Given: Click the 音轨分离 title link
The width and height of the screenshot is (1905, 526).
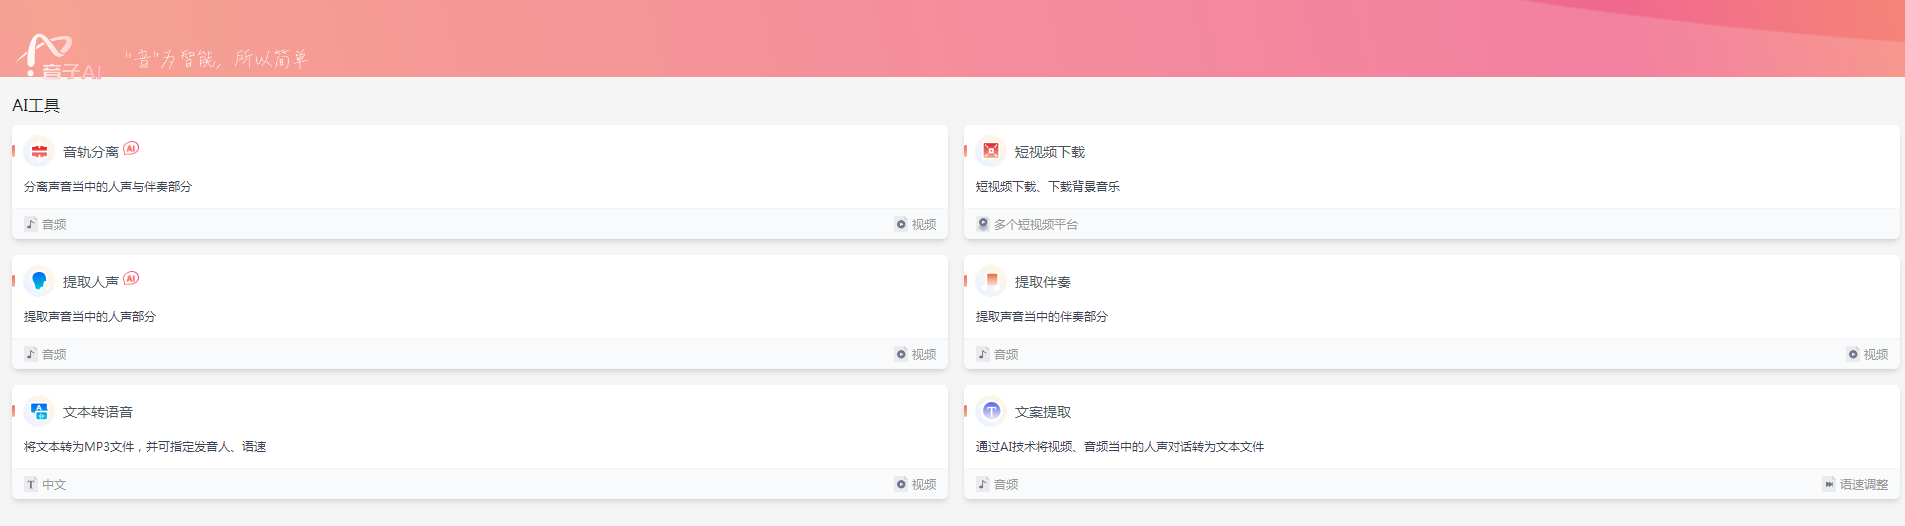Looking at the screenshot, I should coord(90,152).
